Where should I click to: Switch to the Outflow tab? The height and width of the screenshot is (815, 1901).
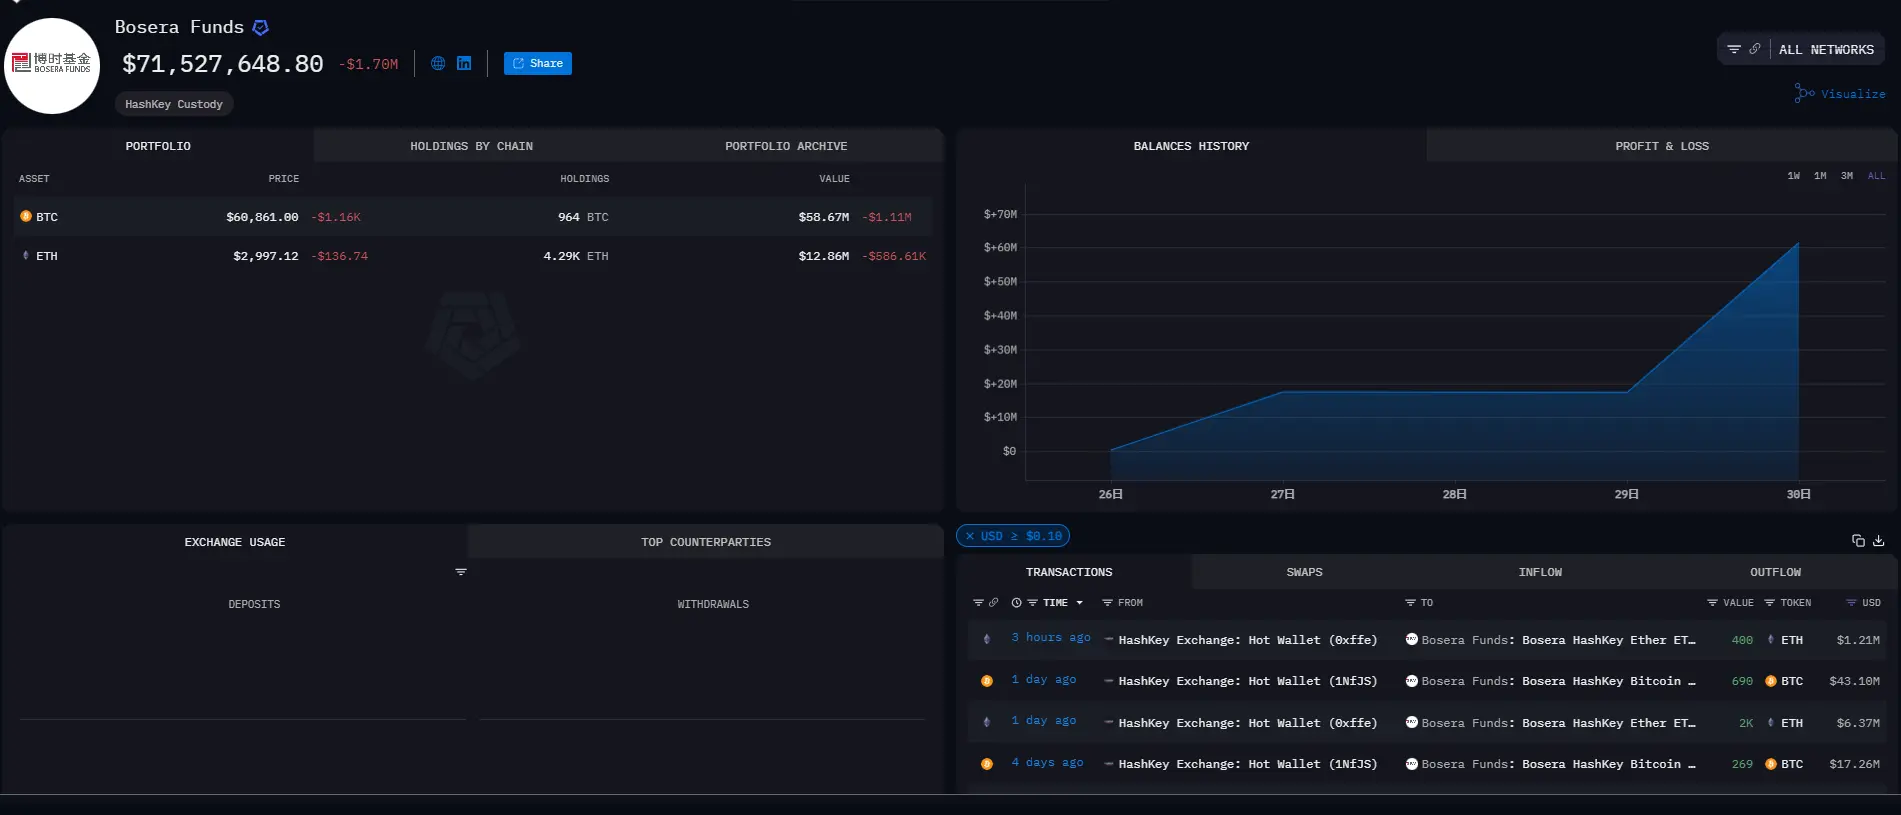1775,572
